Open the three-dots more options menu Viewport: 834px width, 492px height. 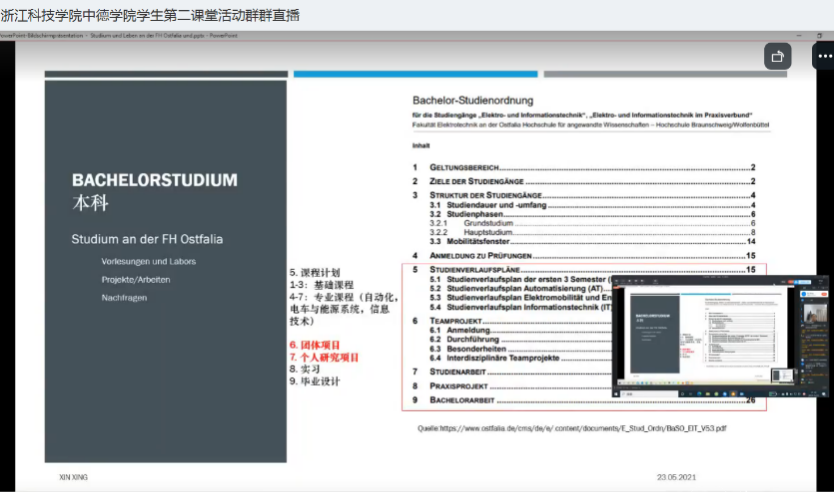(822, 57)
